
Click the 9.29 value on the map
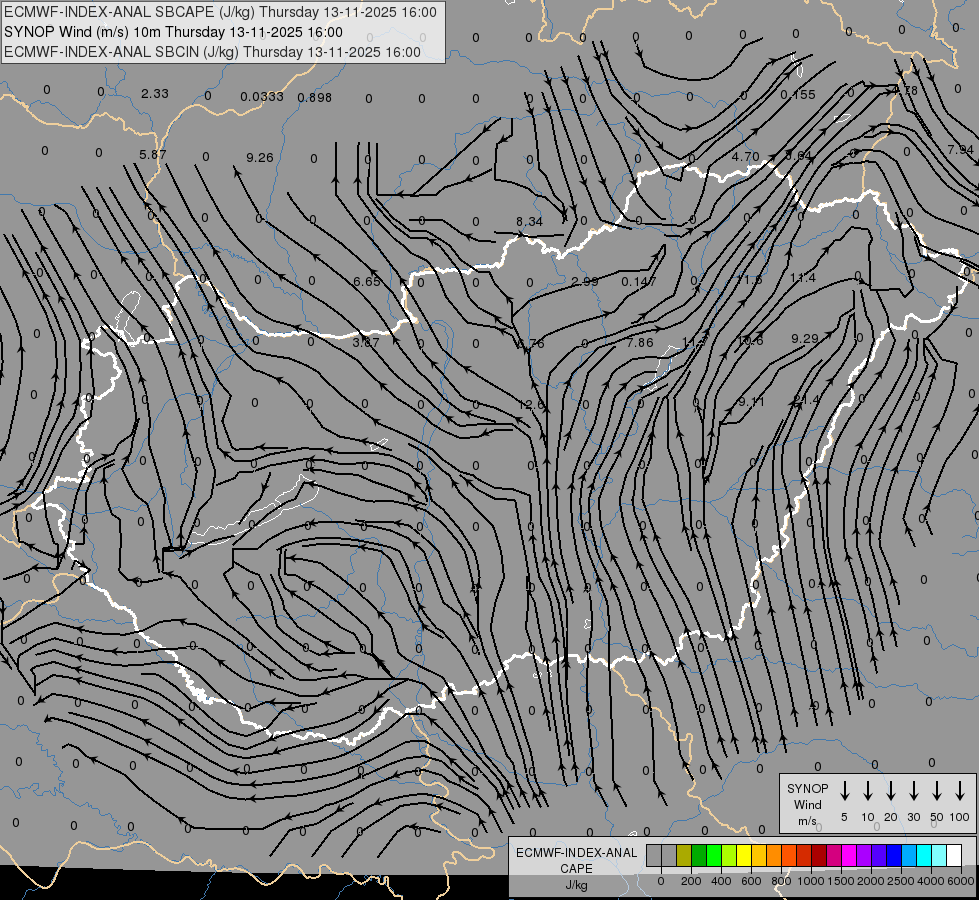(x=805, y=339)
